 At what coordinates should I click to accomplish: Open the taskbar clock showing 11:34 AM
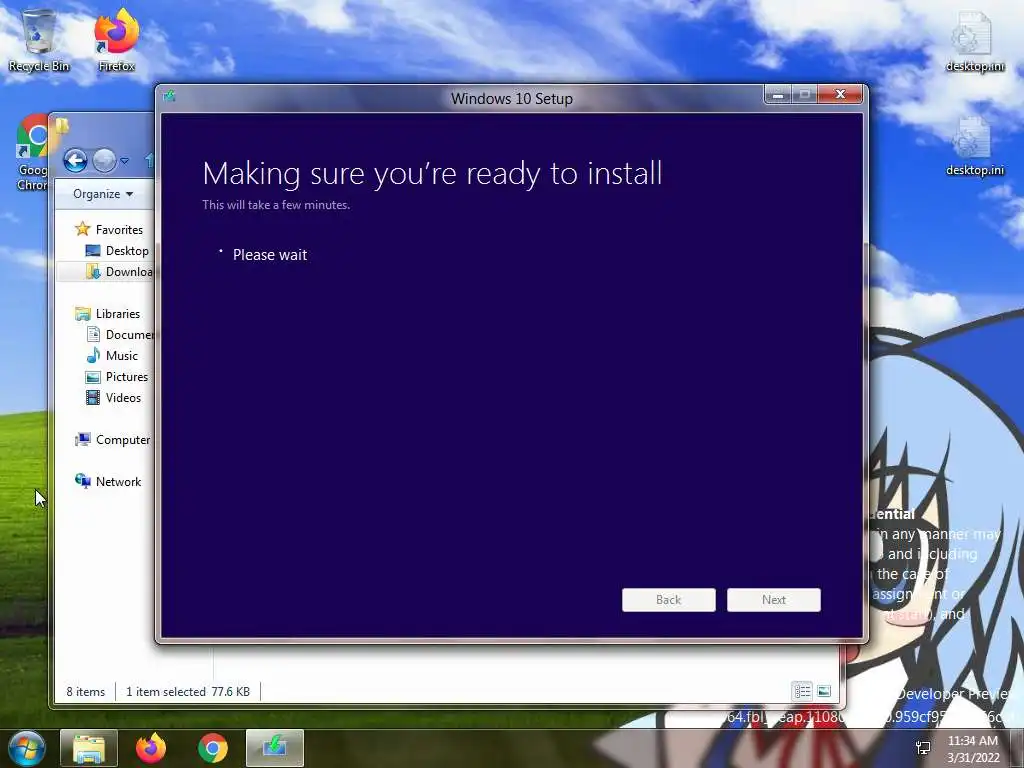click(x=973, y=749)
